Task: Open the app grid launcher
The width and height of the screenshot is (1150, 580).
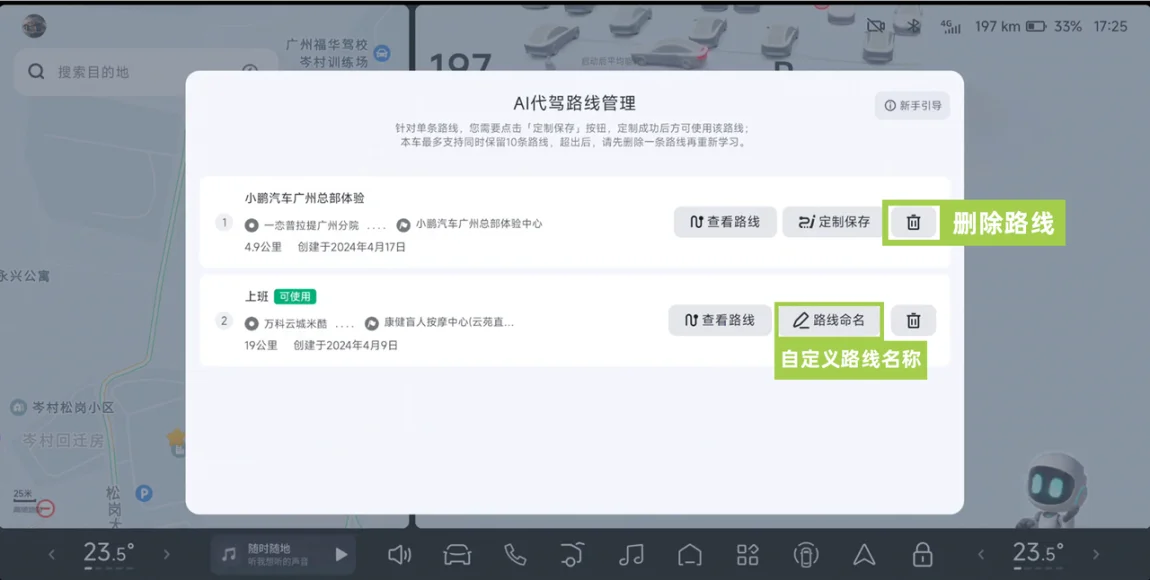Action: coord(747,555)
